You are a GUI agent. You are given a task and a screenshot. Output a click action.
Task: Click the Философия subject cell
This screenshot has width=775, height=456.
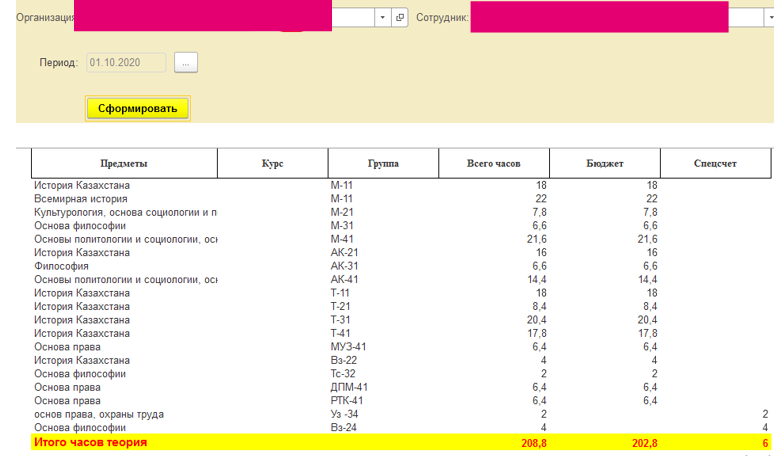click(x=61, y=266)
